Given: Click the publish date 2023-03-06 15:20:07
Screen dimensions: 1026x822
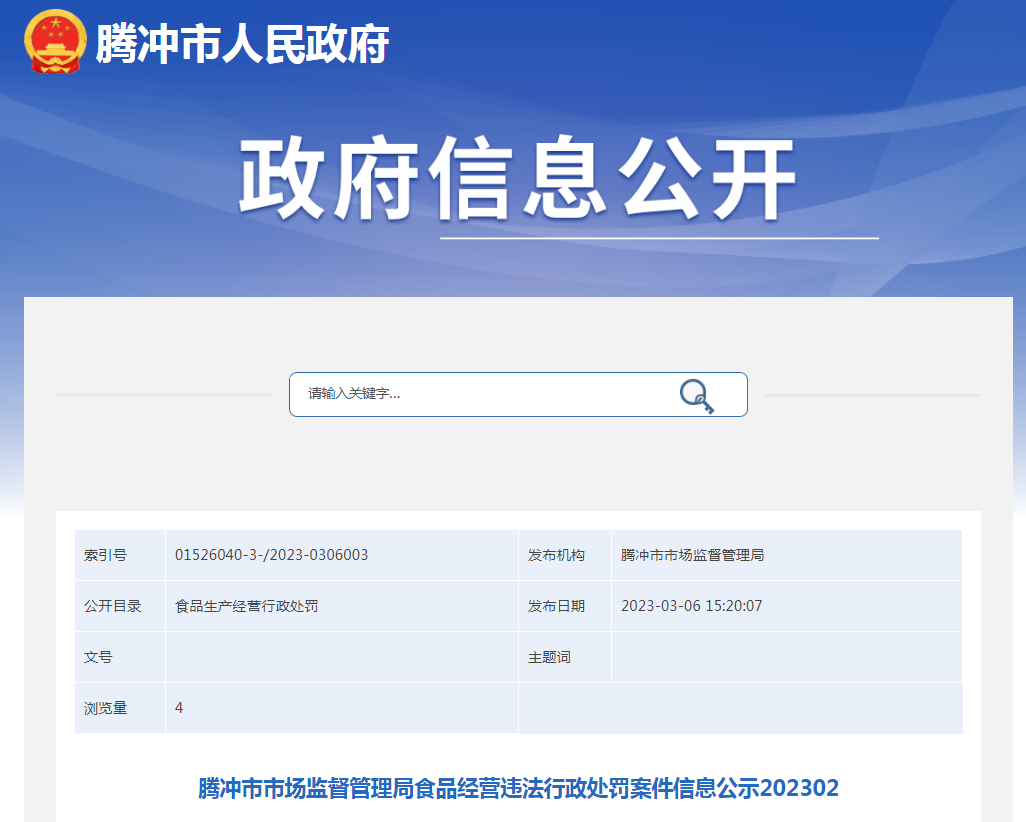Looking at the screenshot, I should 691,606.
